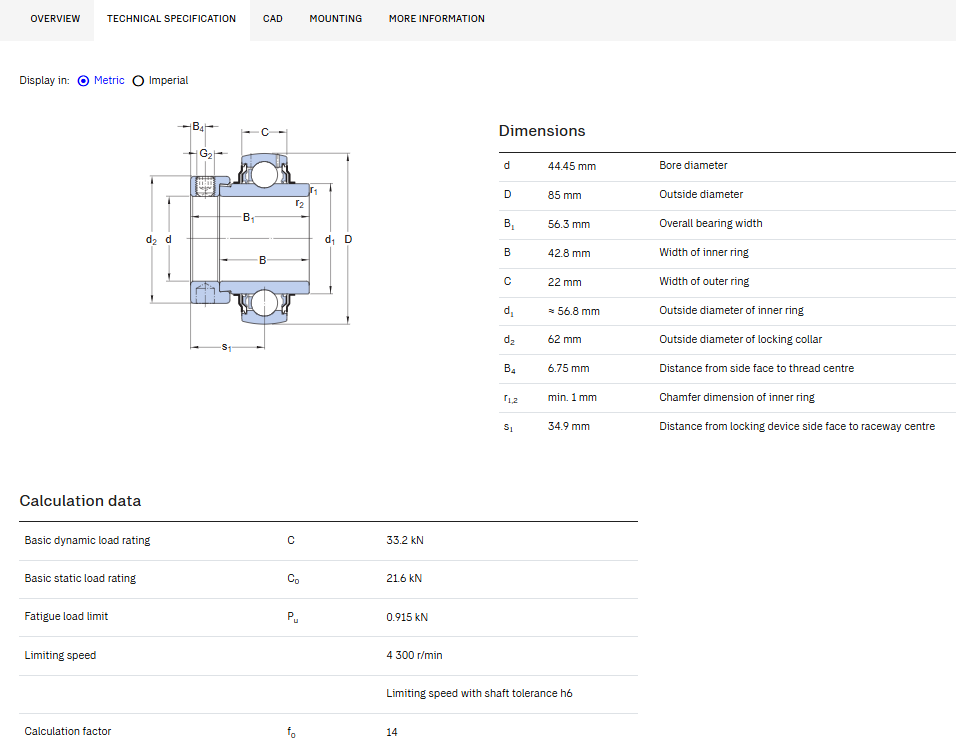Click the Chamfer dimension of inner ring text
Screen dimensions: 956x744
[737, 397]
